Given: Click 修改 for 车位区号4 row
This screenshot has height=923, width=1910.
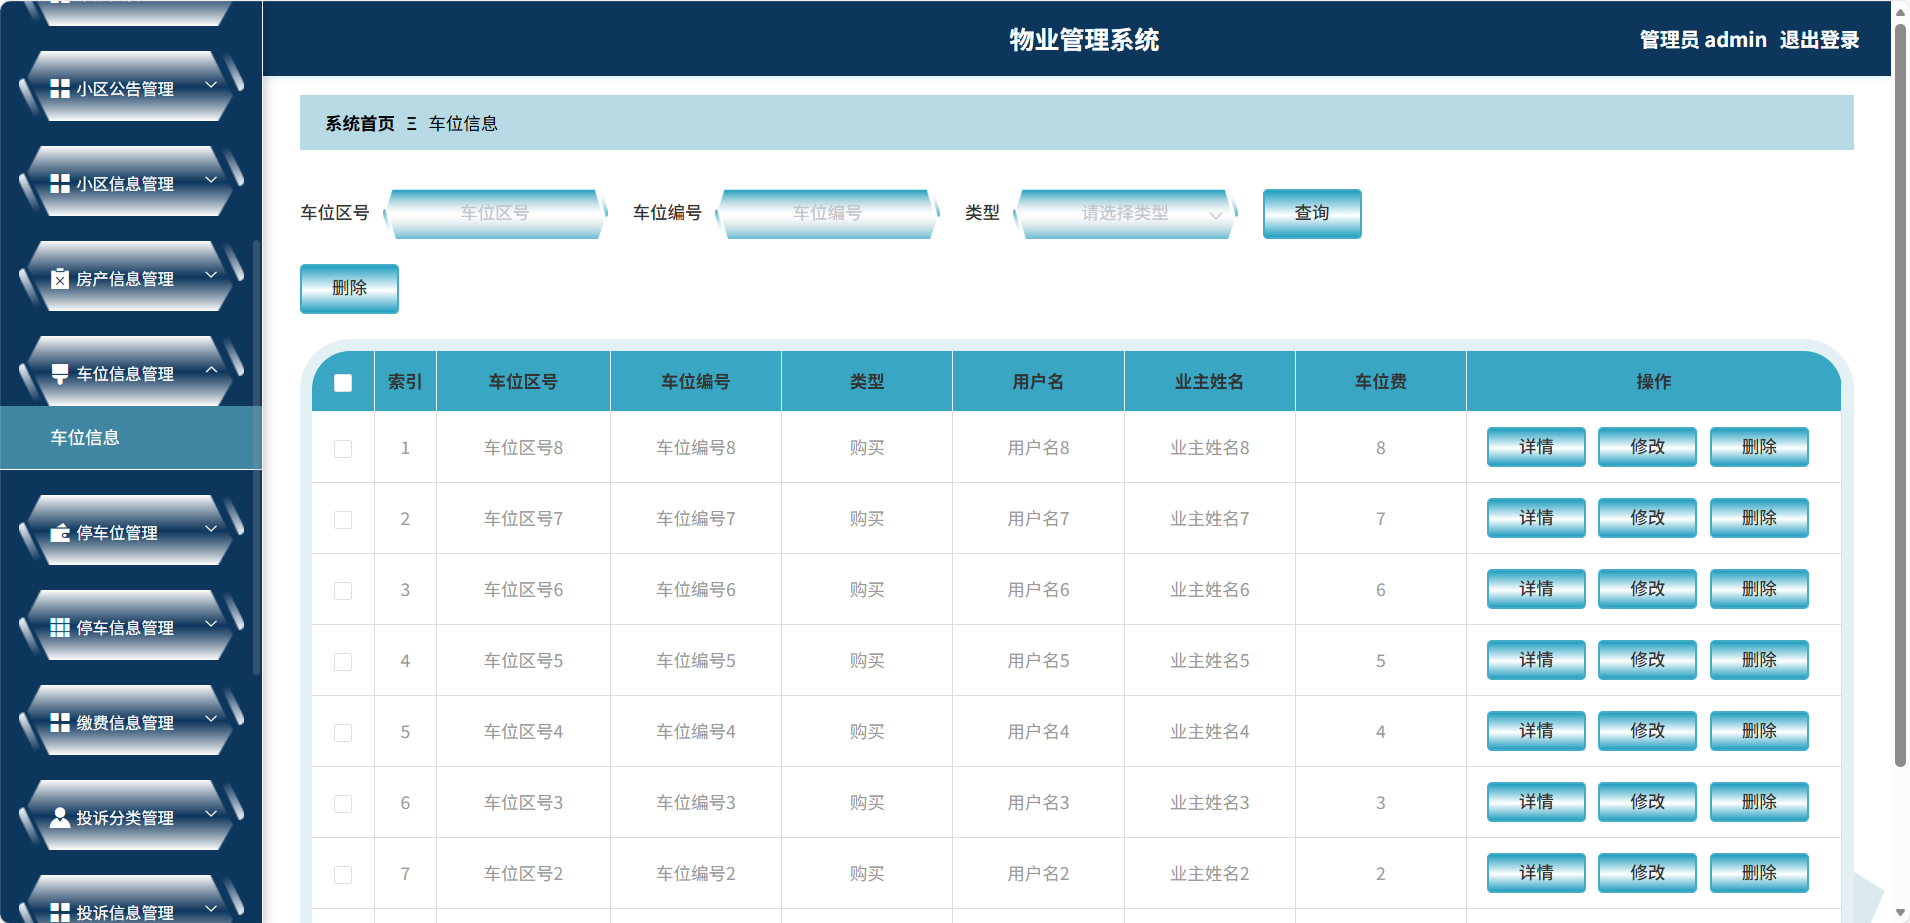Looking at the screenshot, I should (1647, 731).
